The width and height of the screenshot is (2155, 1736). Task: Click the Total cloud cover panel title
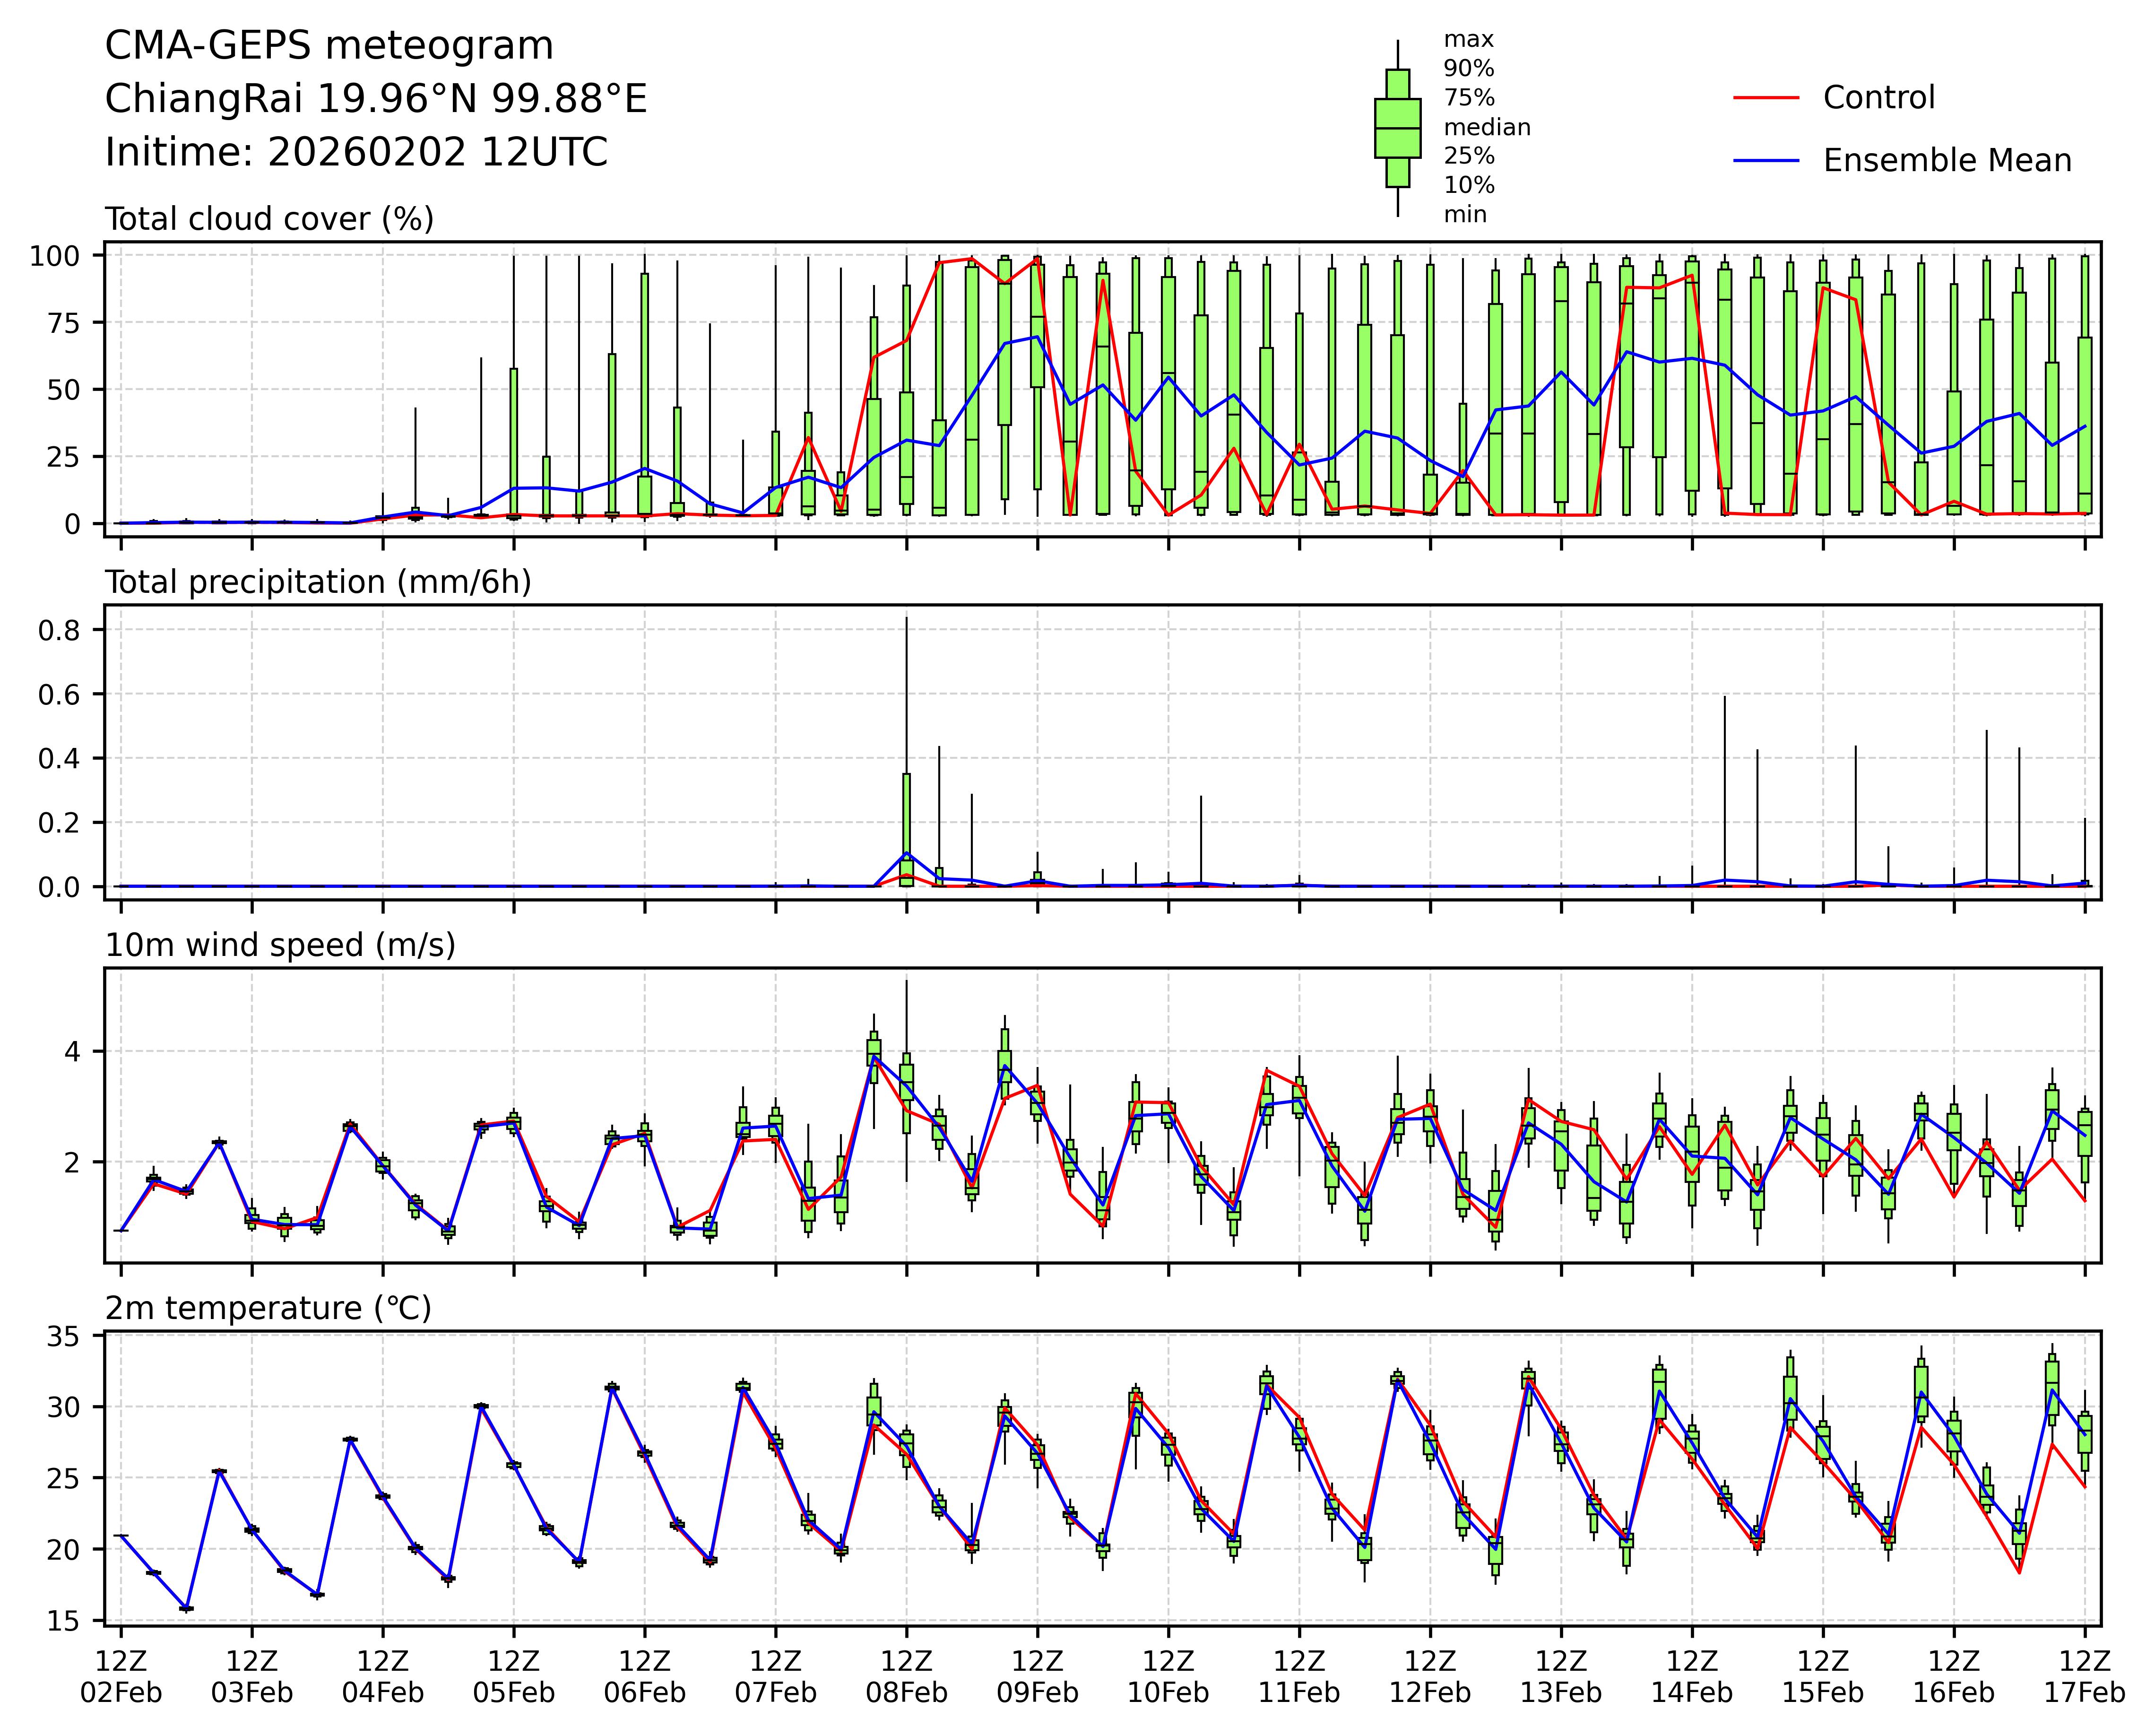pyautogui.click(x=269, y=219)
